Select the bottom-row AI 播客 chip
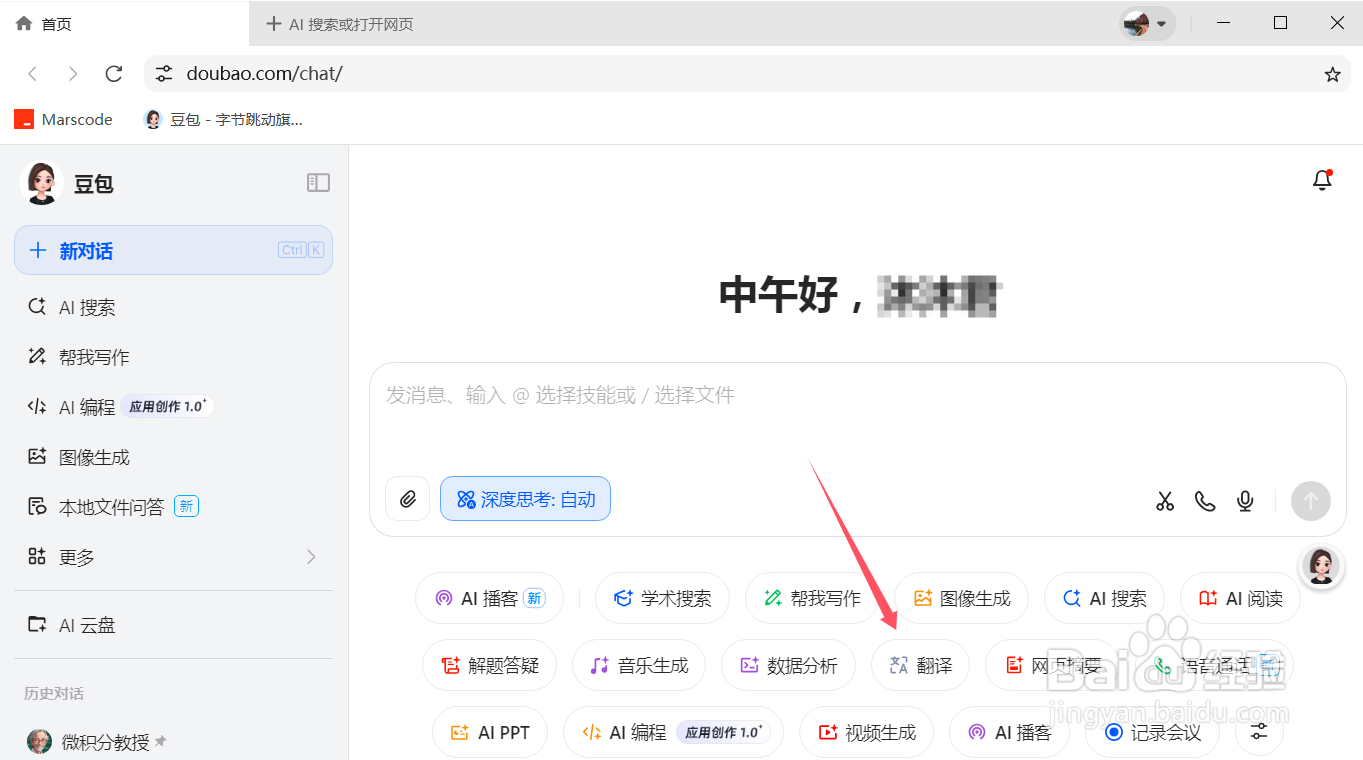Viewport: 1363px width, 760px height. tap(1009, 732)
